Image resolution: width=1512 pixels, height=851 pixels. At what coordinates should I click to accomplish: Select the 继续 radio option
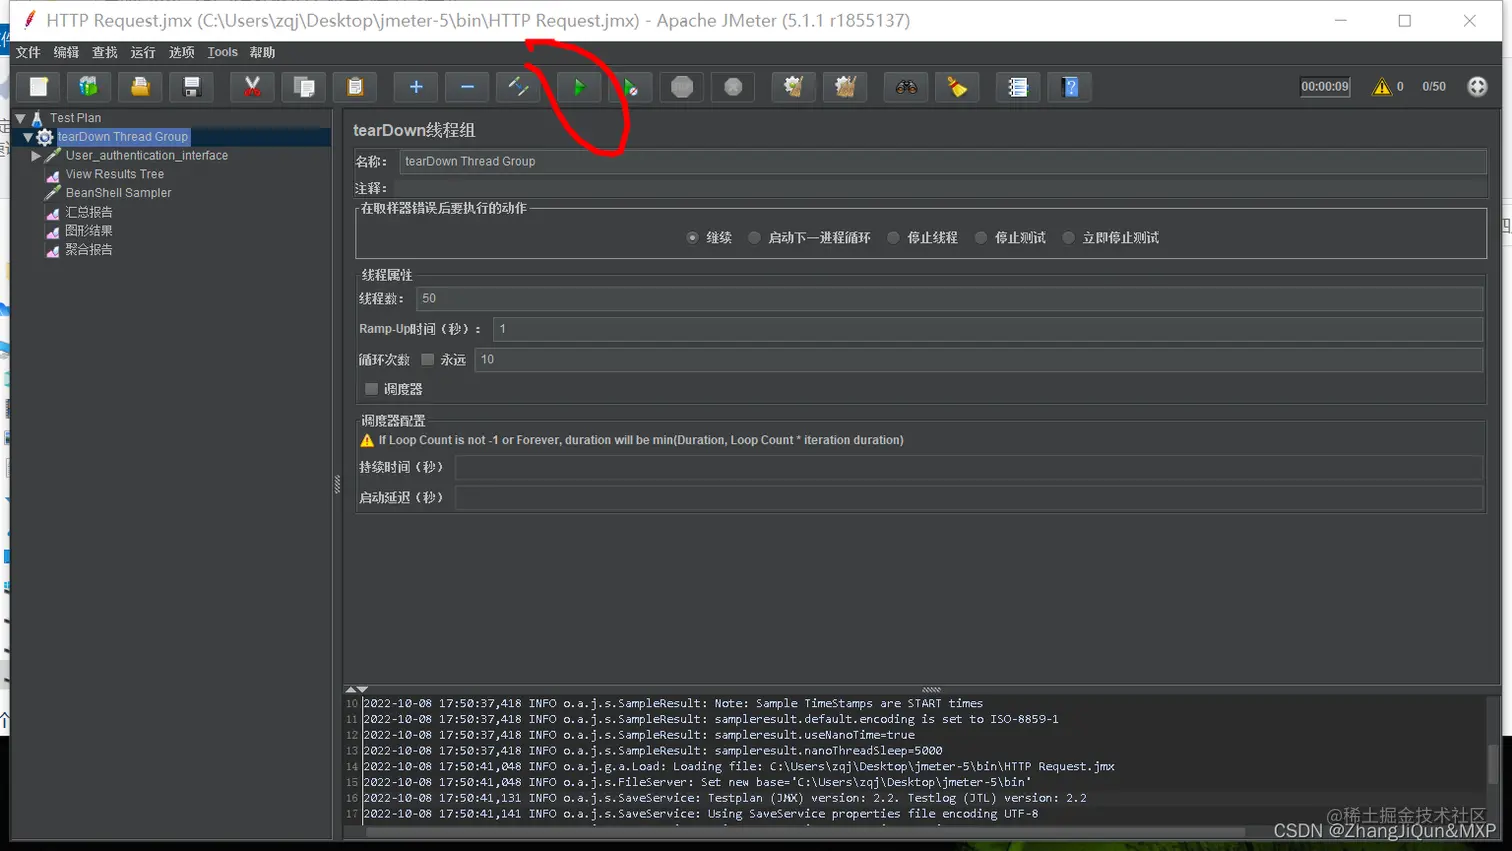pos(692,238)
